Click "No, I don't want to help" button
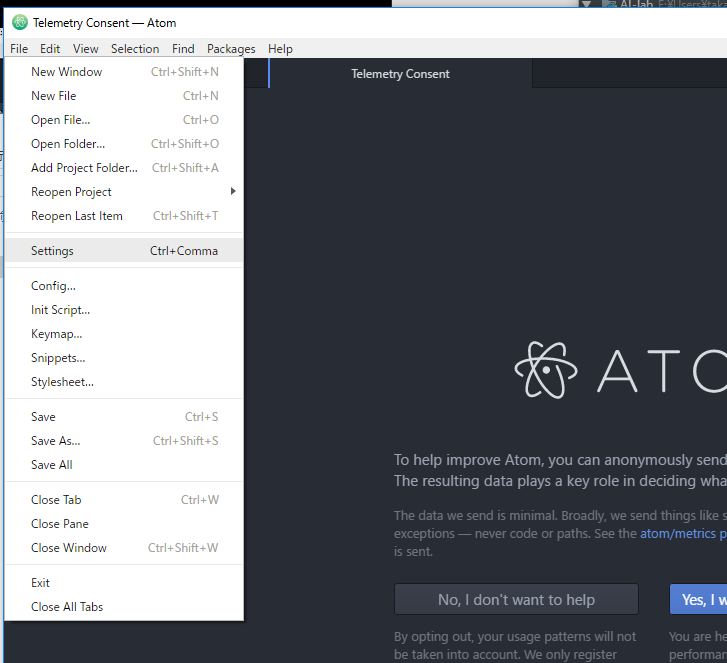 click(x=516, y=599)
